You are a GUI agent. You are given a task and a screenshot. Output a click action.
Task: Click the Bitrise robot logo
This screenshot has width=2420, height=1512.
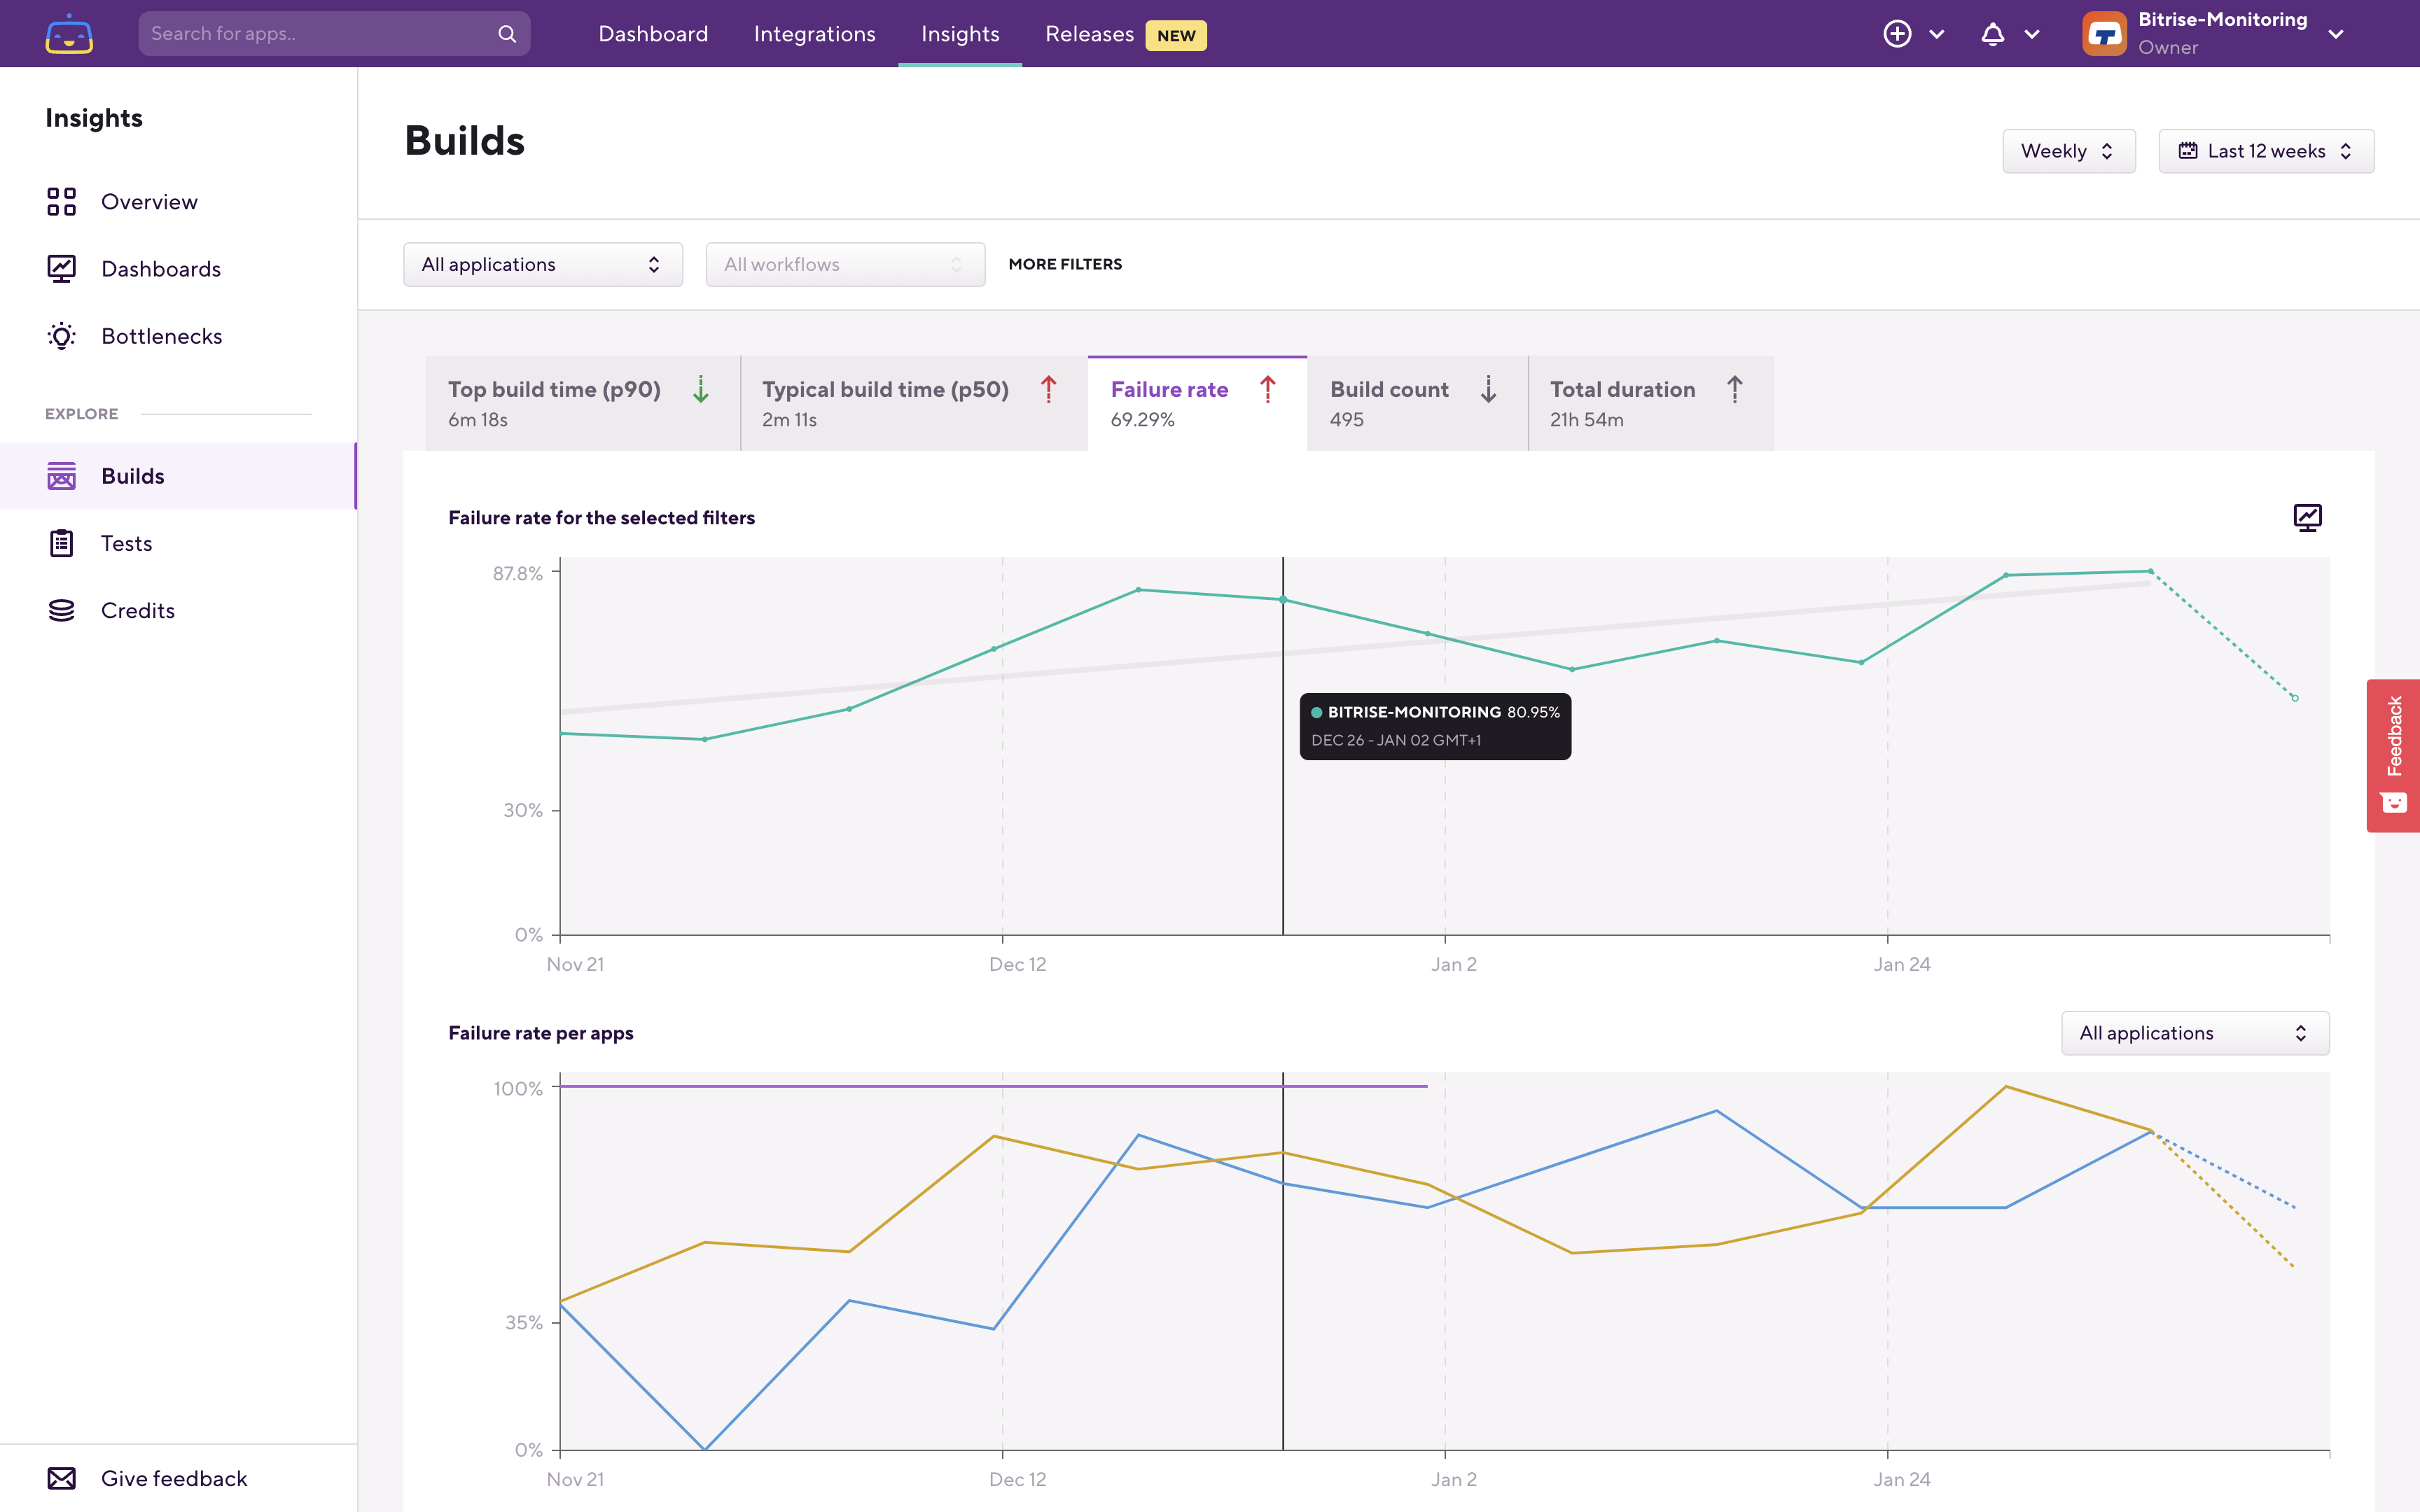tap(68, 33)
